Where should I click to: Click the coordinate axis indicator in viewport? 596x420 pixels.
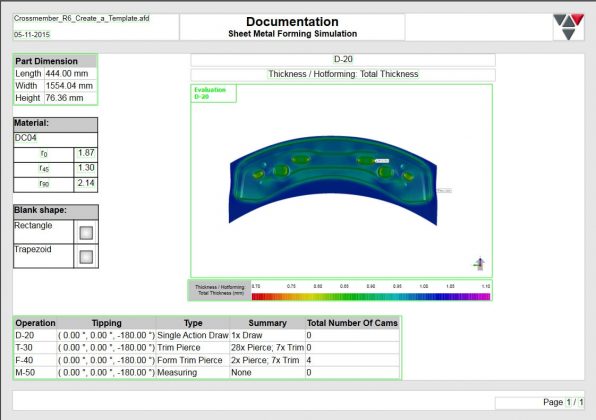(x=479, y=263)
